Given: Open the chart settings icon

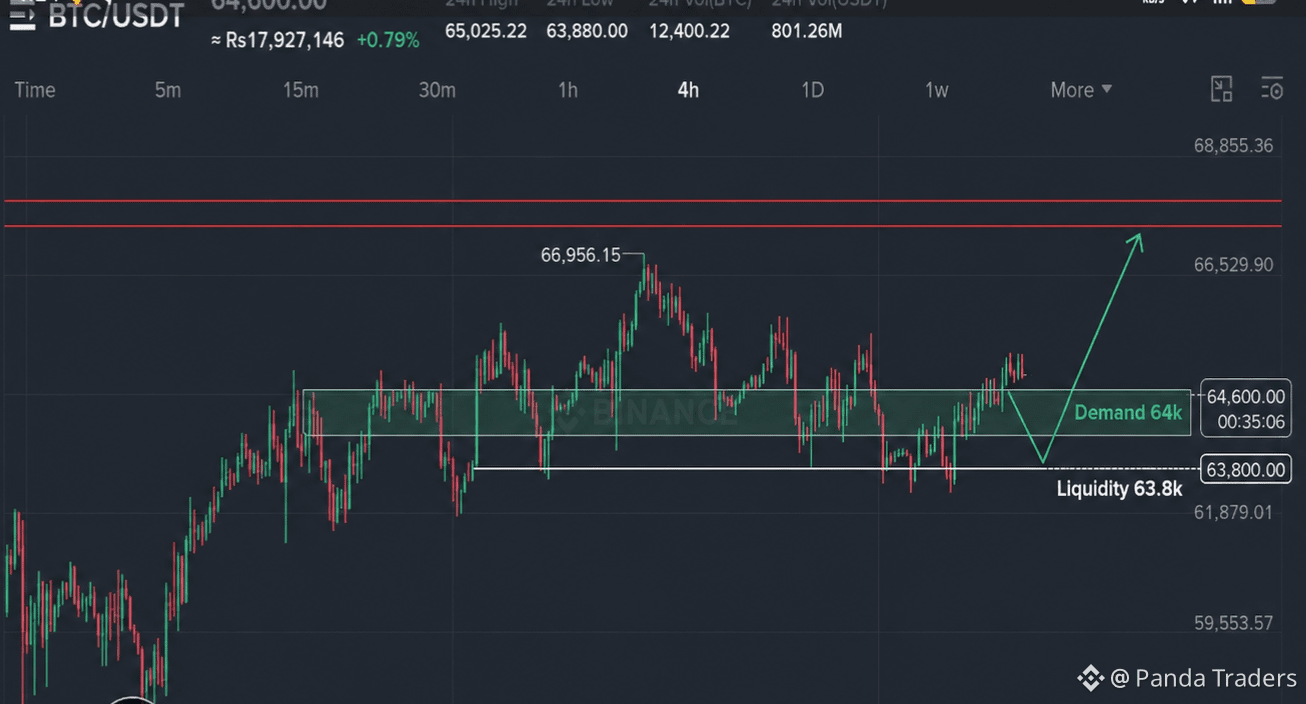Looking at the screenshot, I should click(1272, 89).
